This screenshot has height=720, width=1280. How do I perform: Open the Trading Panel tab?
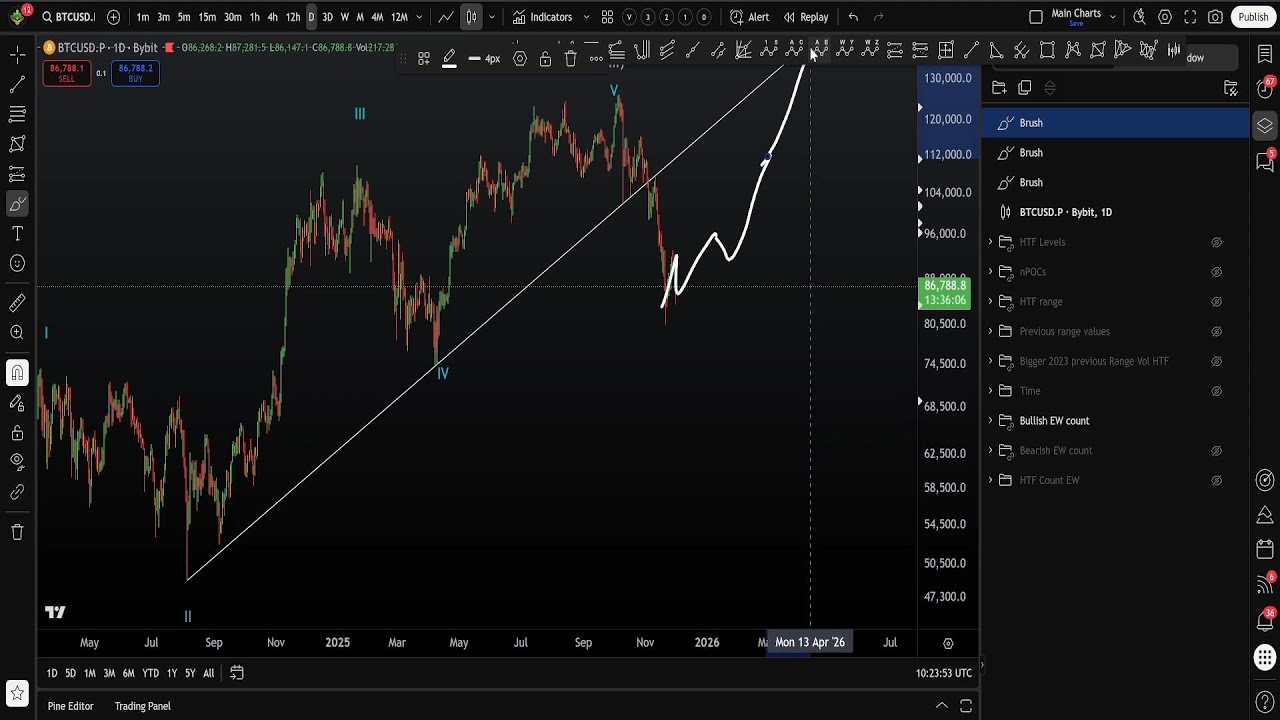point(142,706)
